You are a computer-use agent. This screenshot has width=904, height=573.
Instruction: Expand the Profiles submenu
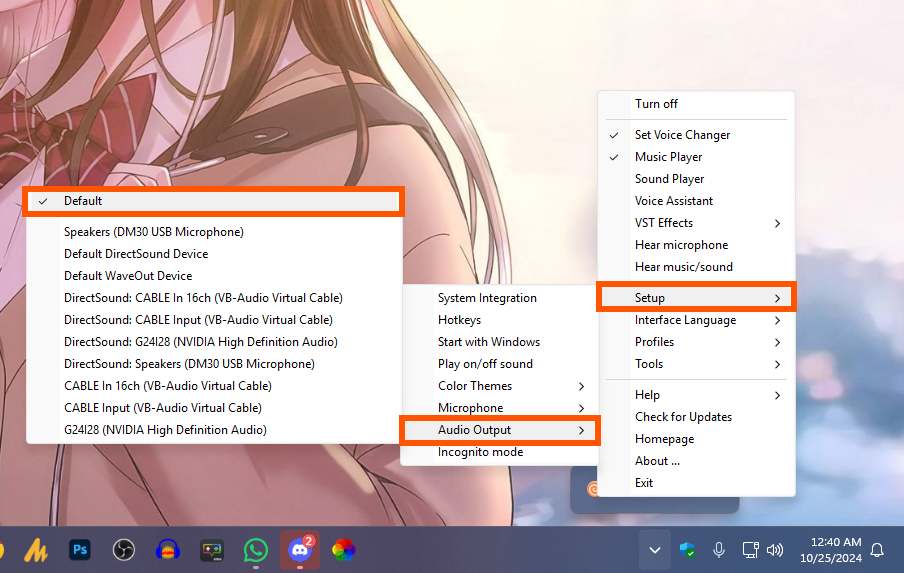[x=696, y=342]
